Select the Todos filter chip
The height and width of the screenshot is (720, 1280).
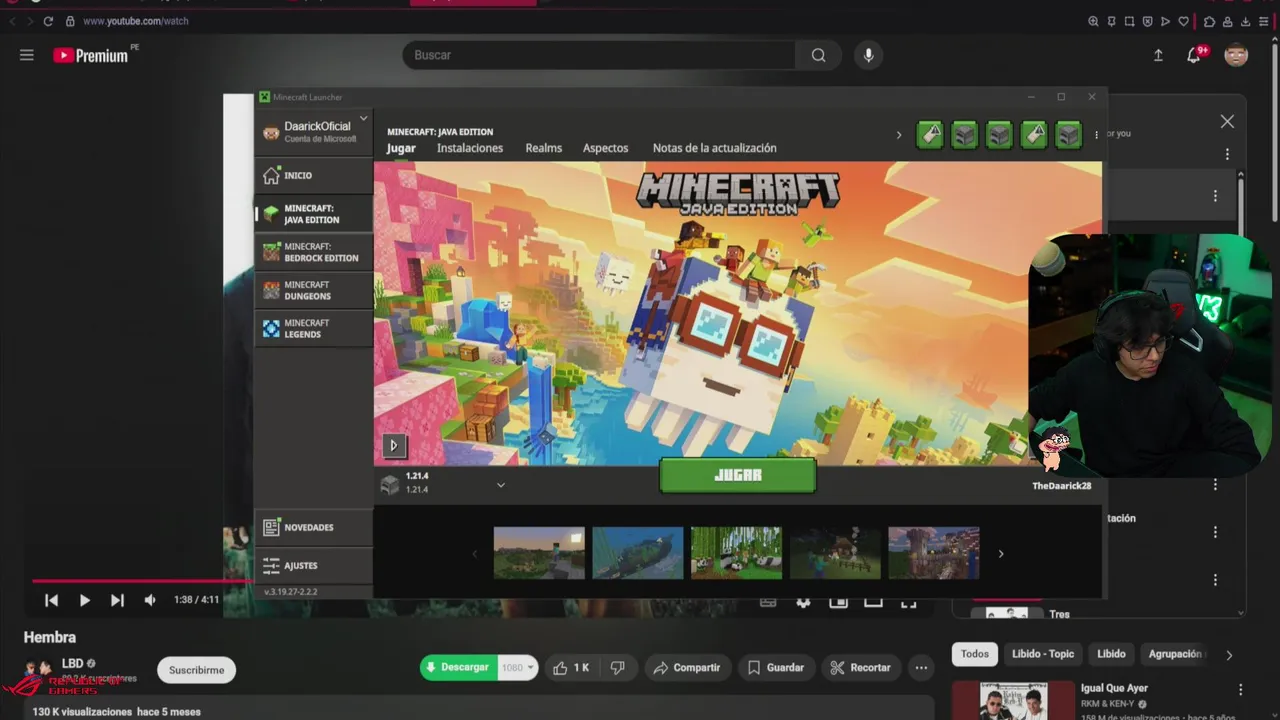point(975,654)
